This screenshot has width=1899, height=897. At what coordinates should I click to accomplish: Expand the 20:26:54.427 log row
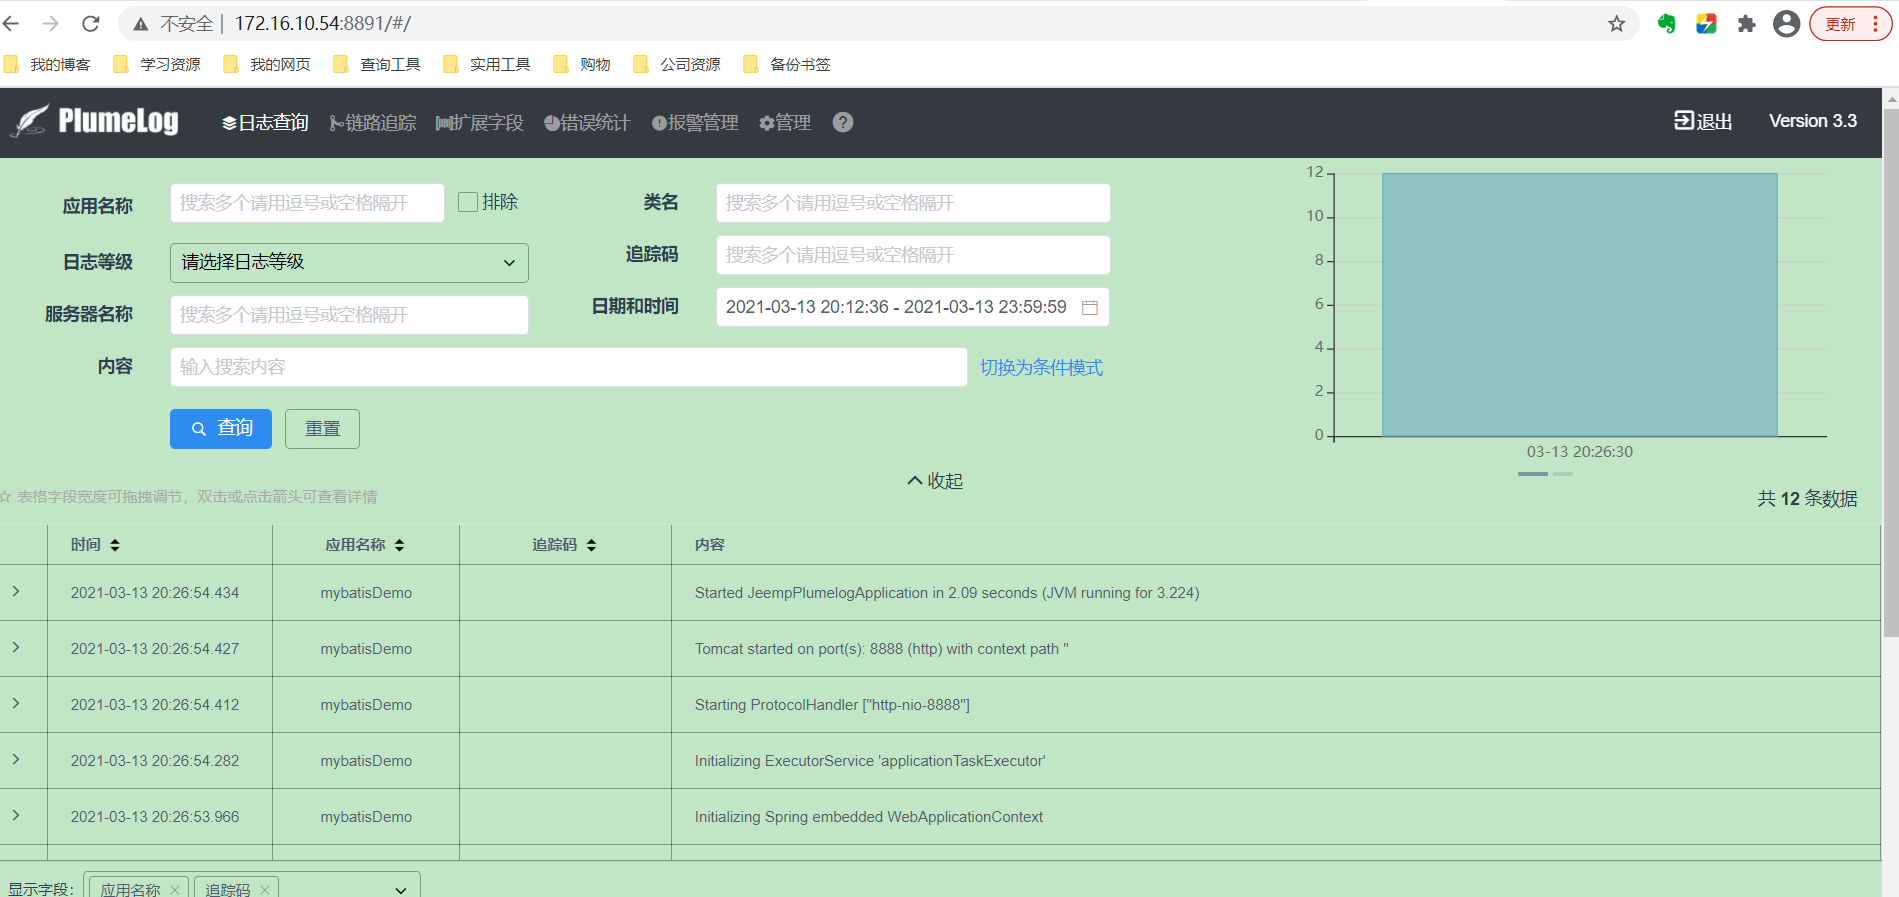[16, 648]
